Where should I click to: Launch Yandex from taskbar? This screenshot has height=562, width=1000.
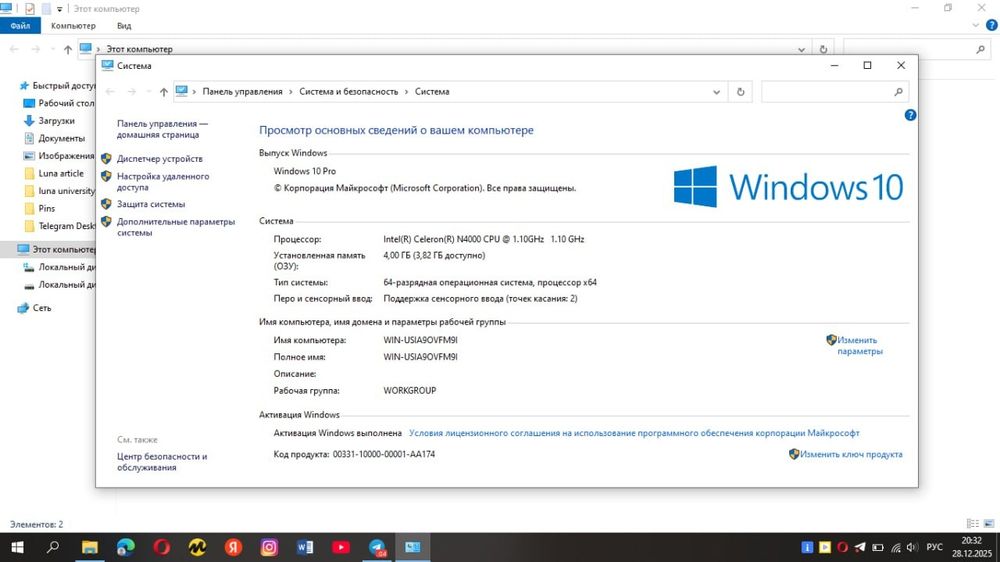click(x=233, y=547)
